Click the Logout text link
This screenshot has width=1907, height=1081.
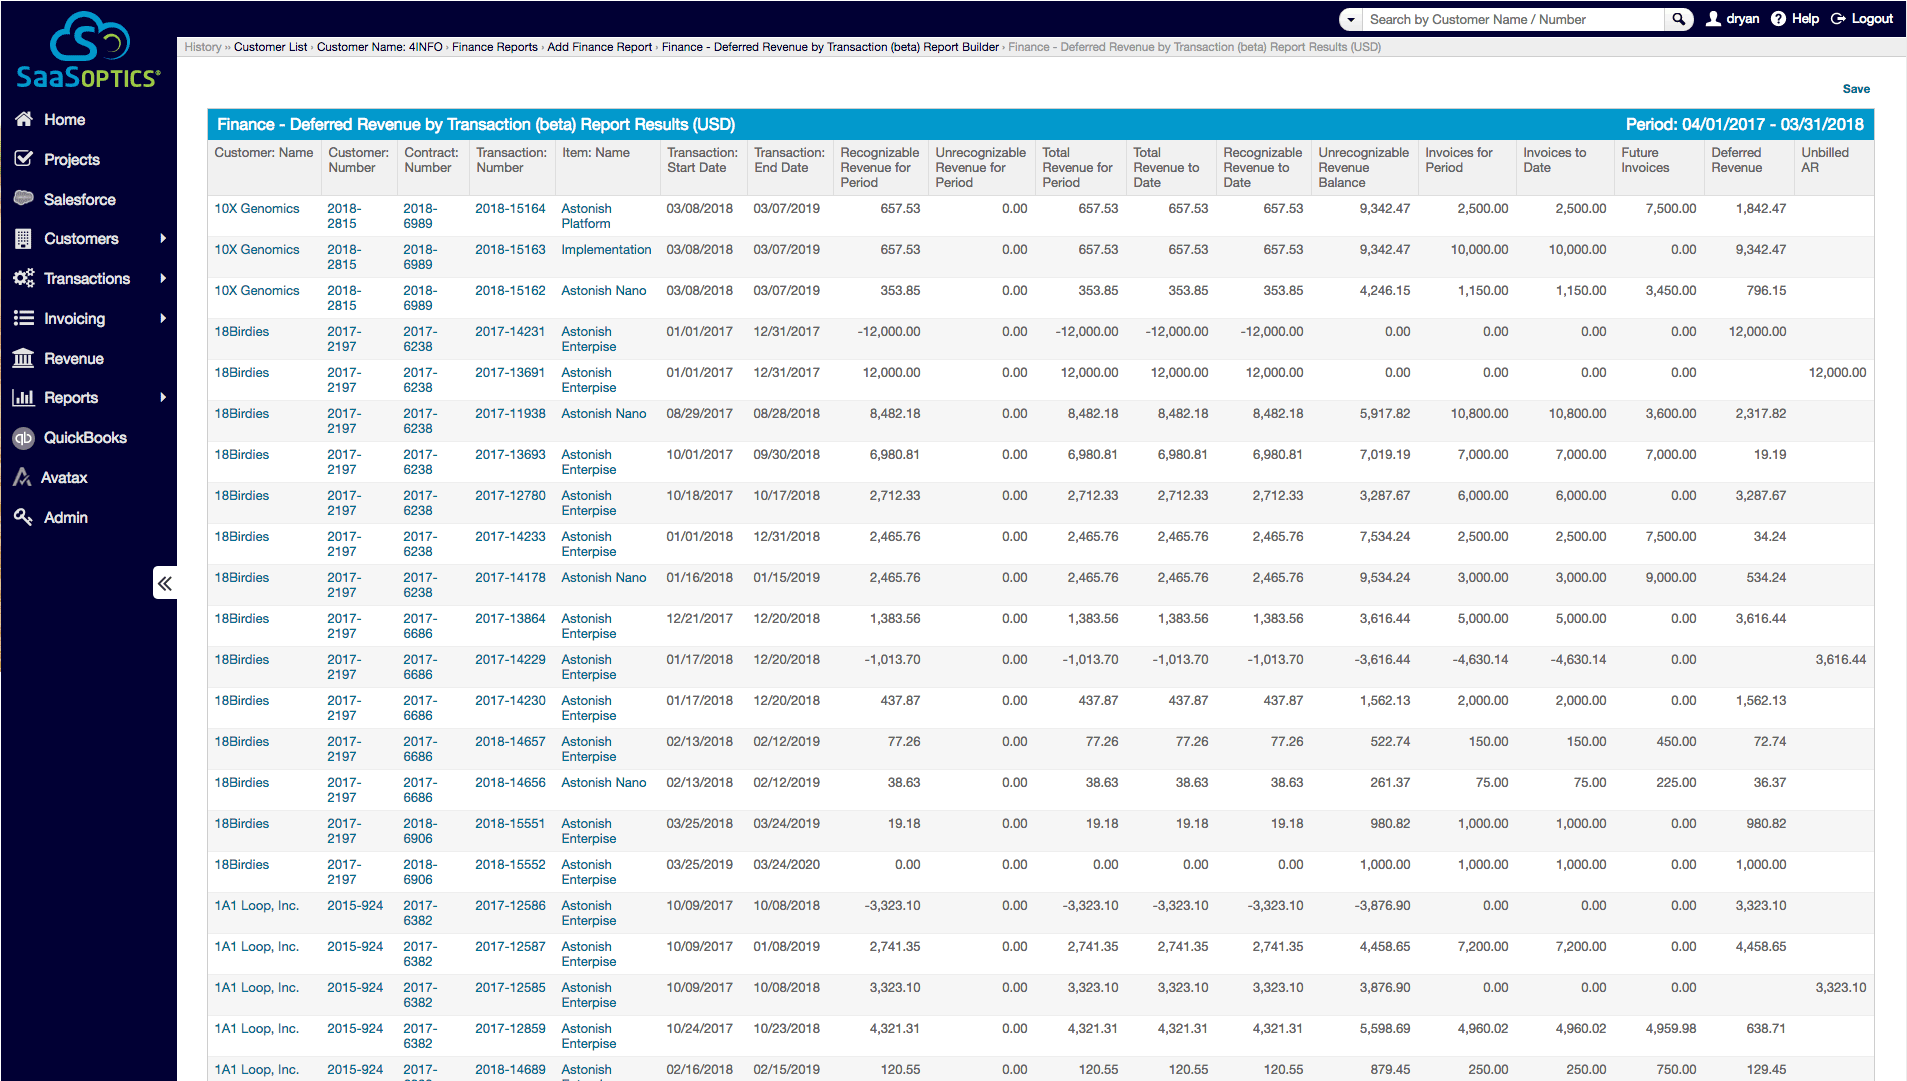tap(1872, 19)
